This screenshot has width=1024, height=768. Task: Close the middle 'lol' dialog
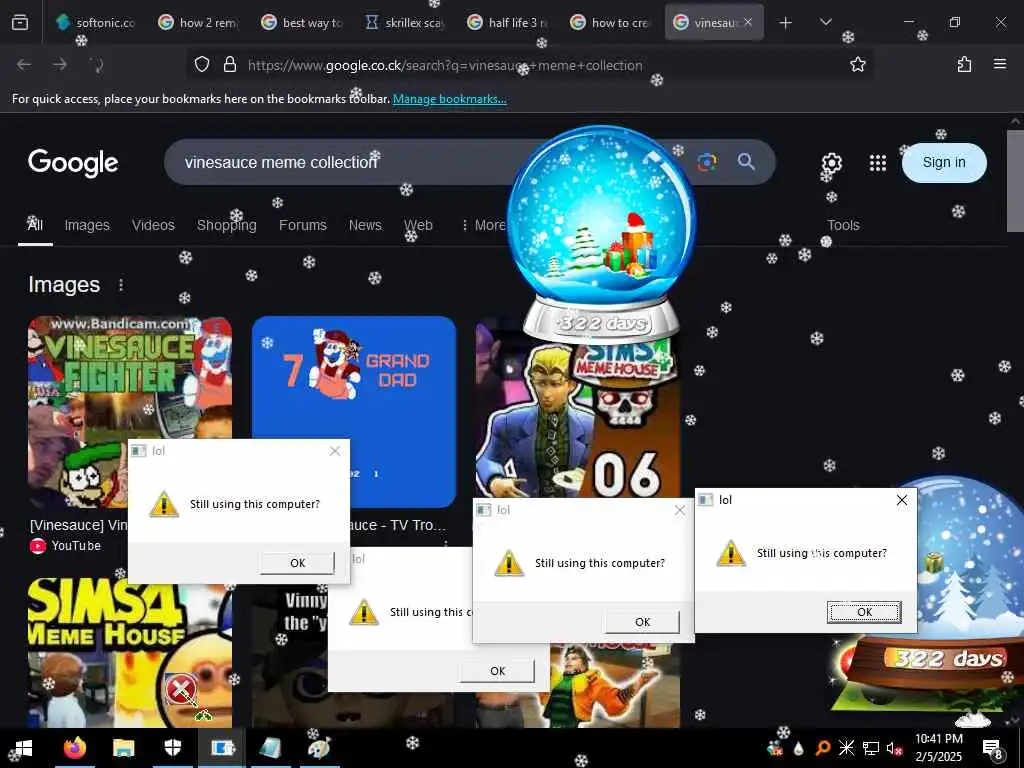point(680,510)
